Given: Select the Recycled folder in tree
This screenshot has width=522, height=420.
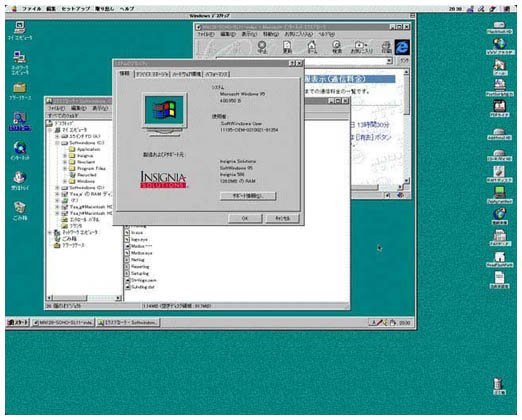Looking at the screenshot, I should coord(83,175).
